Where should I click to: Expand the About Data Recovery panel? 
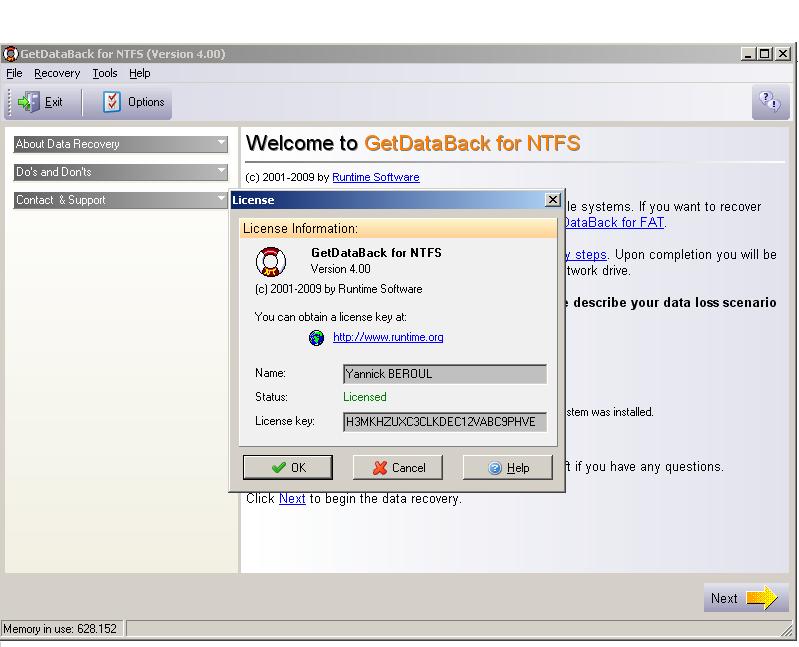(x=120, y=144)
